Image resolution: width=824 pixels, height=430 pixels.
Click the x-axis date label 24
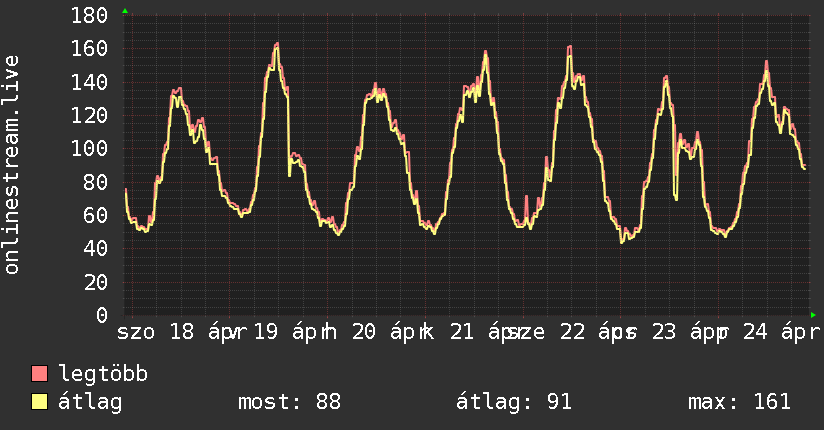pyautogui.click(x=755, y=332)
